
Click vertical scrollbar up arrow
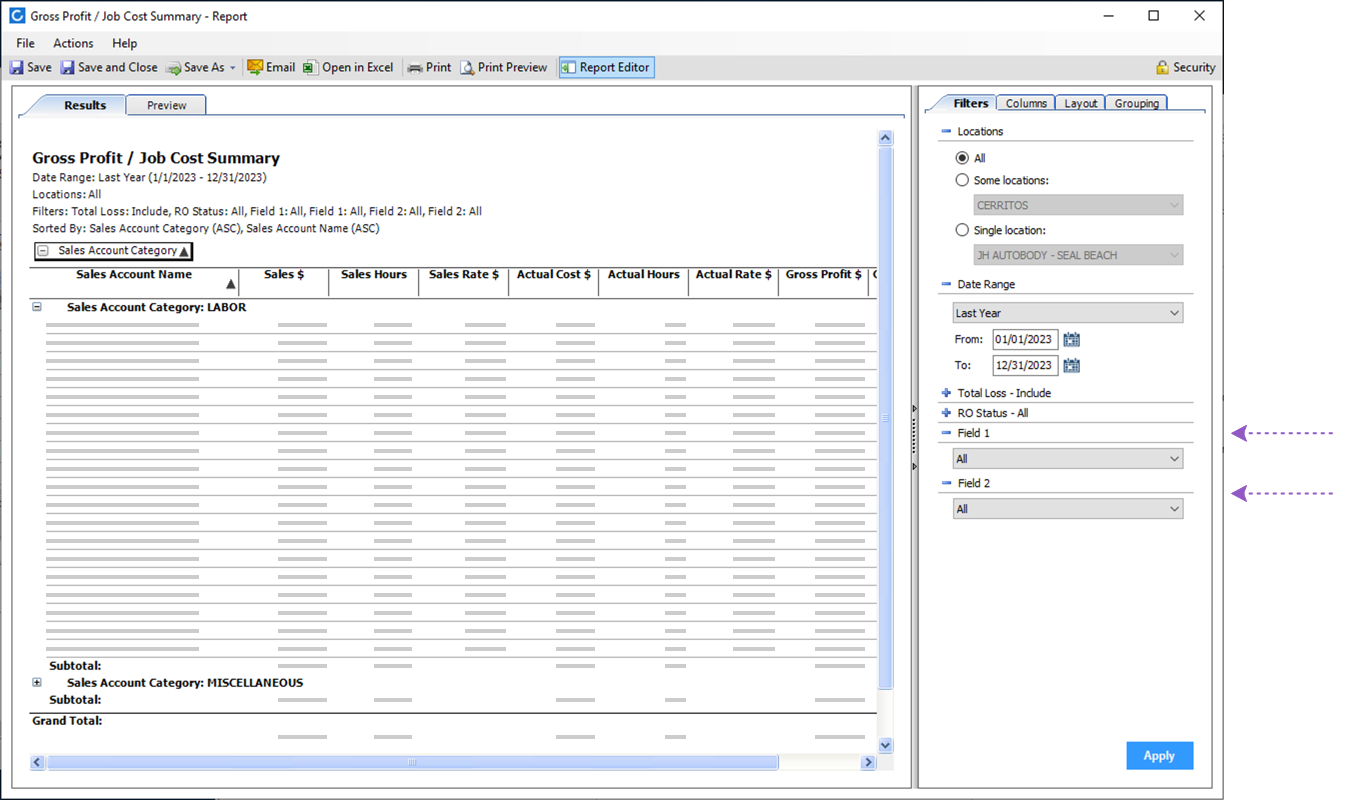[x=885, y=138]
